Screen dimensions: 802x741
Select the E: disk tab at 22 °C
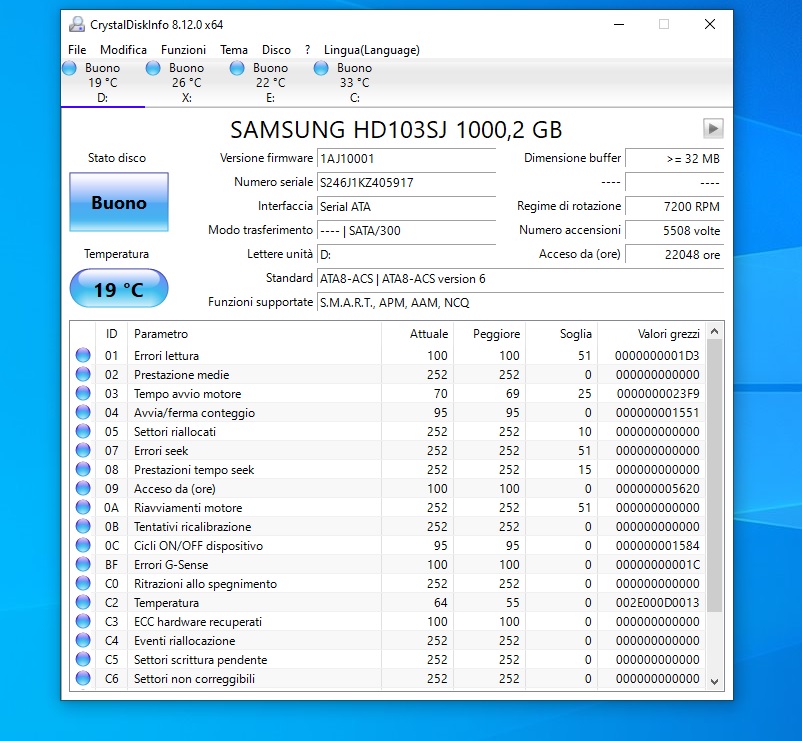(x=271, y=82)
